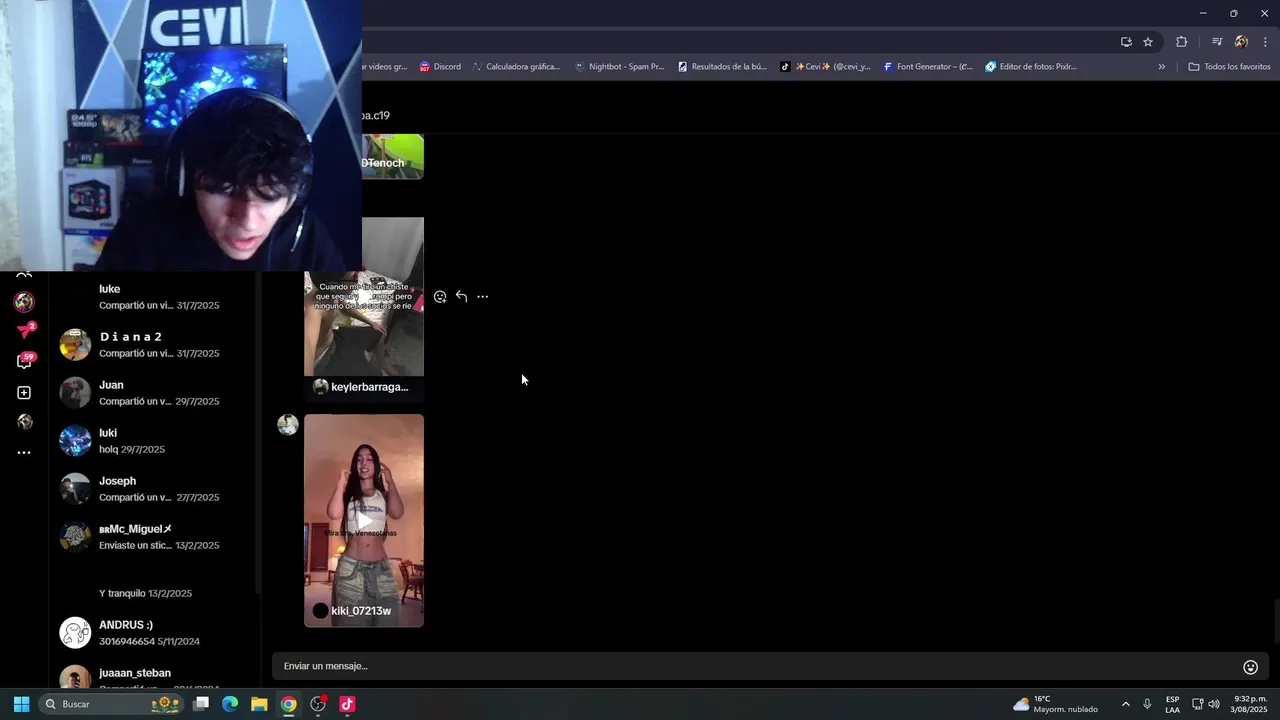The height and width of the screenshot is (720, 1280).
Task: Open the volume control in system tray
Action: (x=1214, y=704)
